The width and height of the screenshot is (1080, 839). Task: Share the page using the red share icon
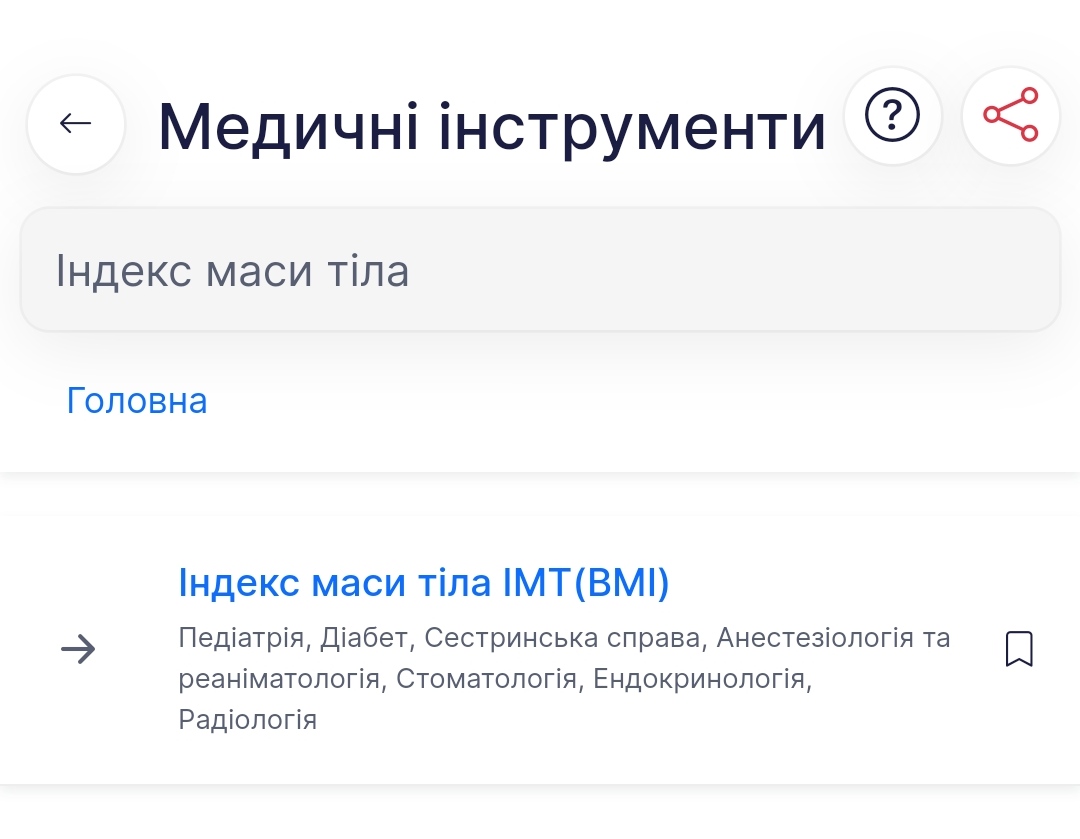point(1010,115)
